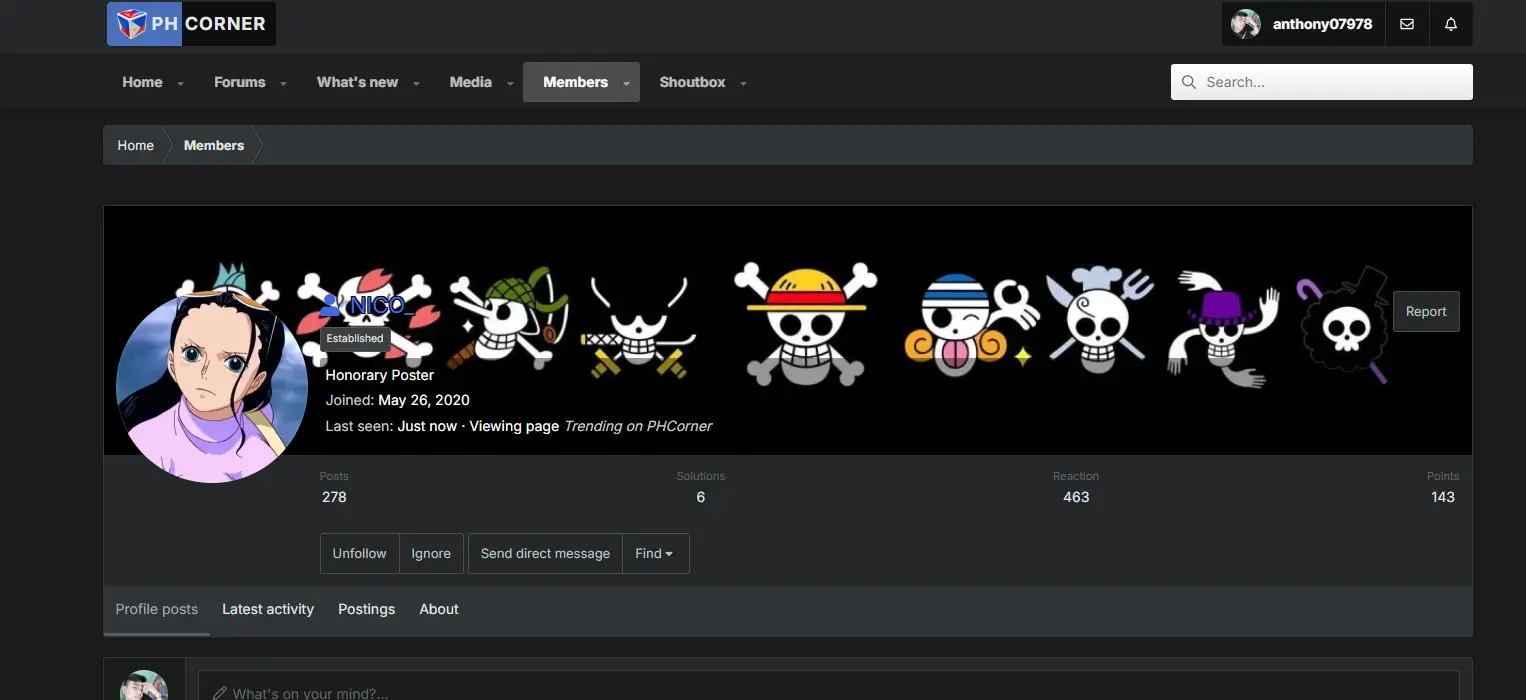Image resolution: width=1526 pixels, height=700 pixels.
Task: Switch to the Latest activity tab
Action: pyautogui.click(x=268, y=609)
